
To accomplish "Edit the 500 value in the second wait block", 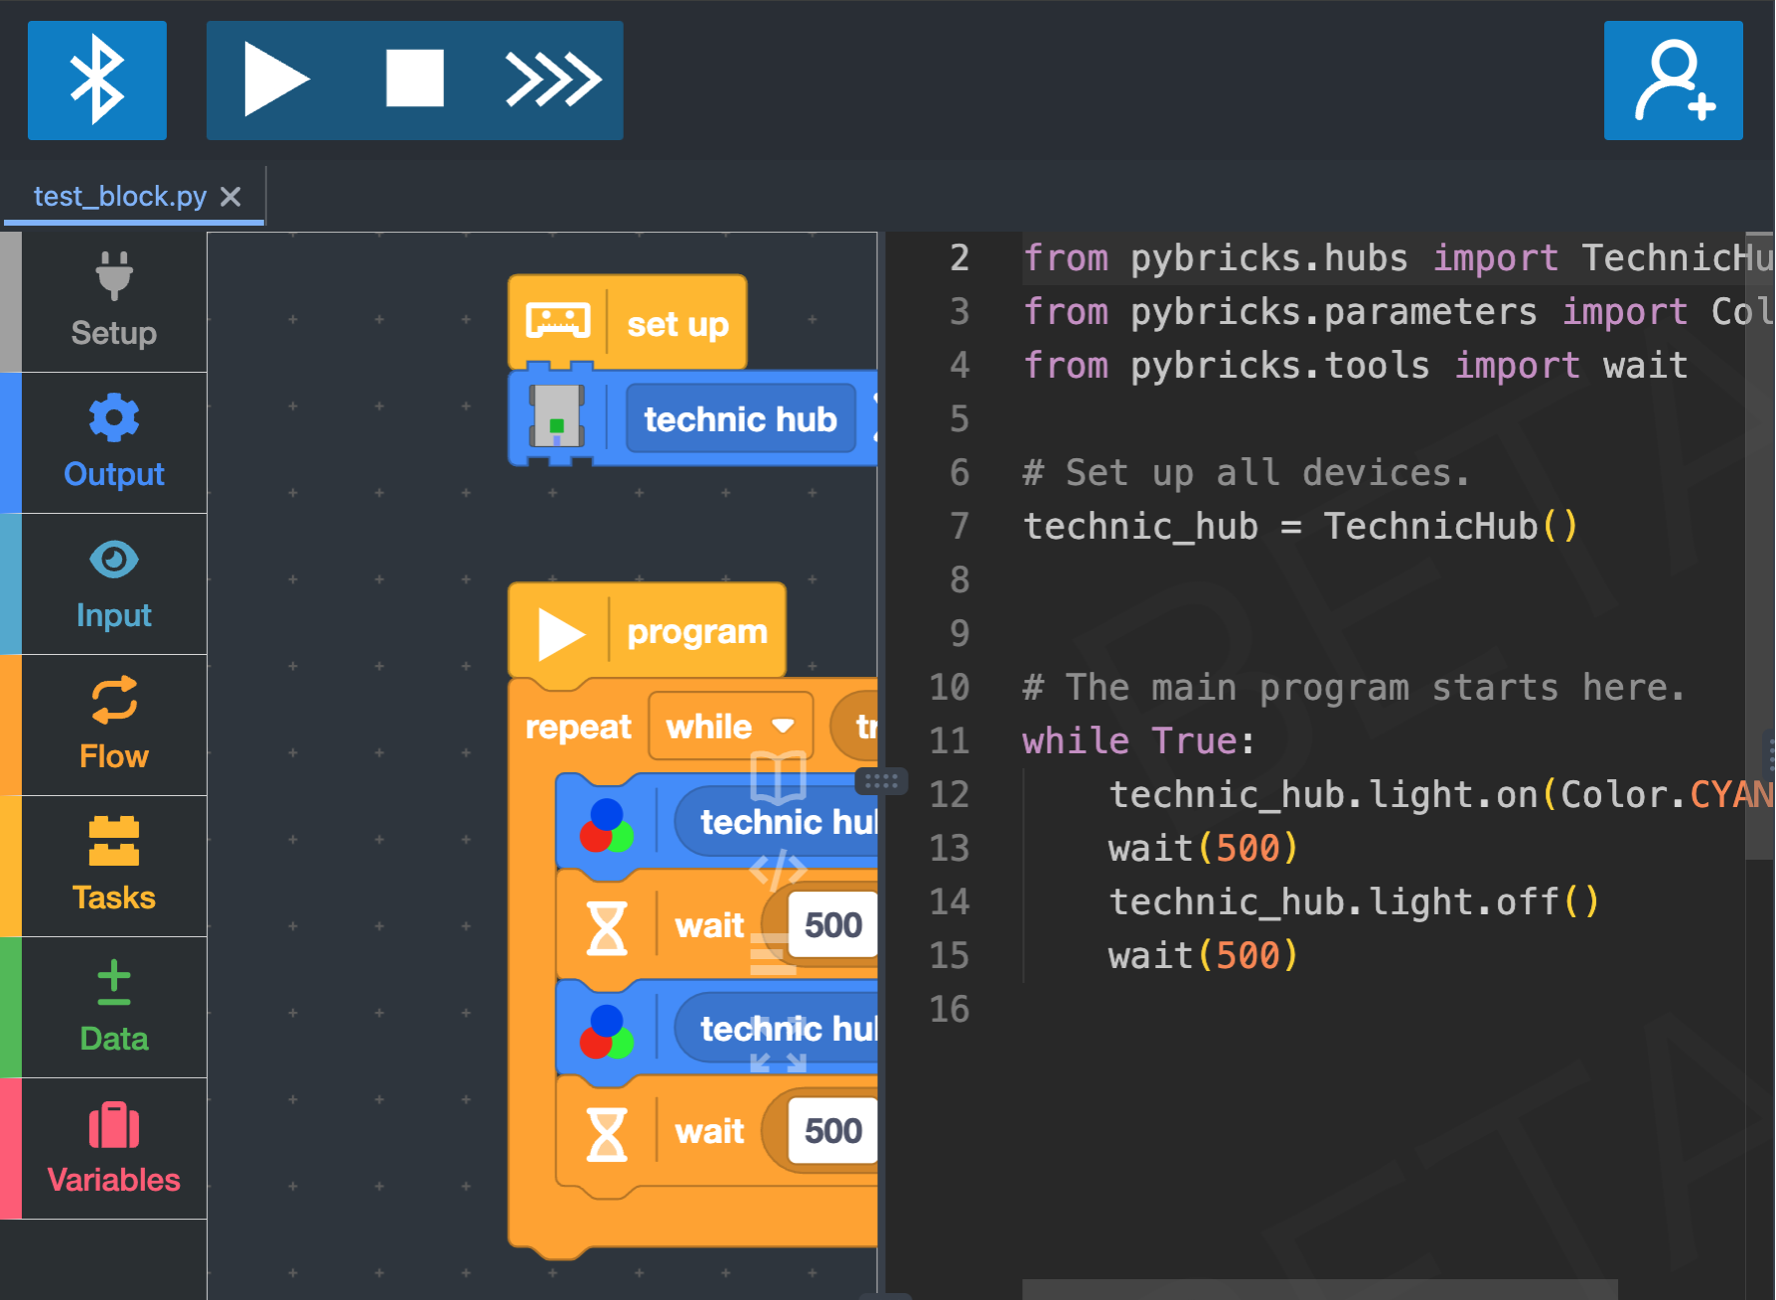I will pos(833,1131).
